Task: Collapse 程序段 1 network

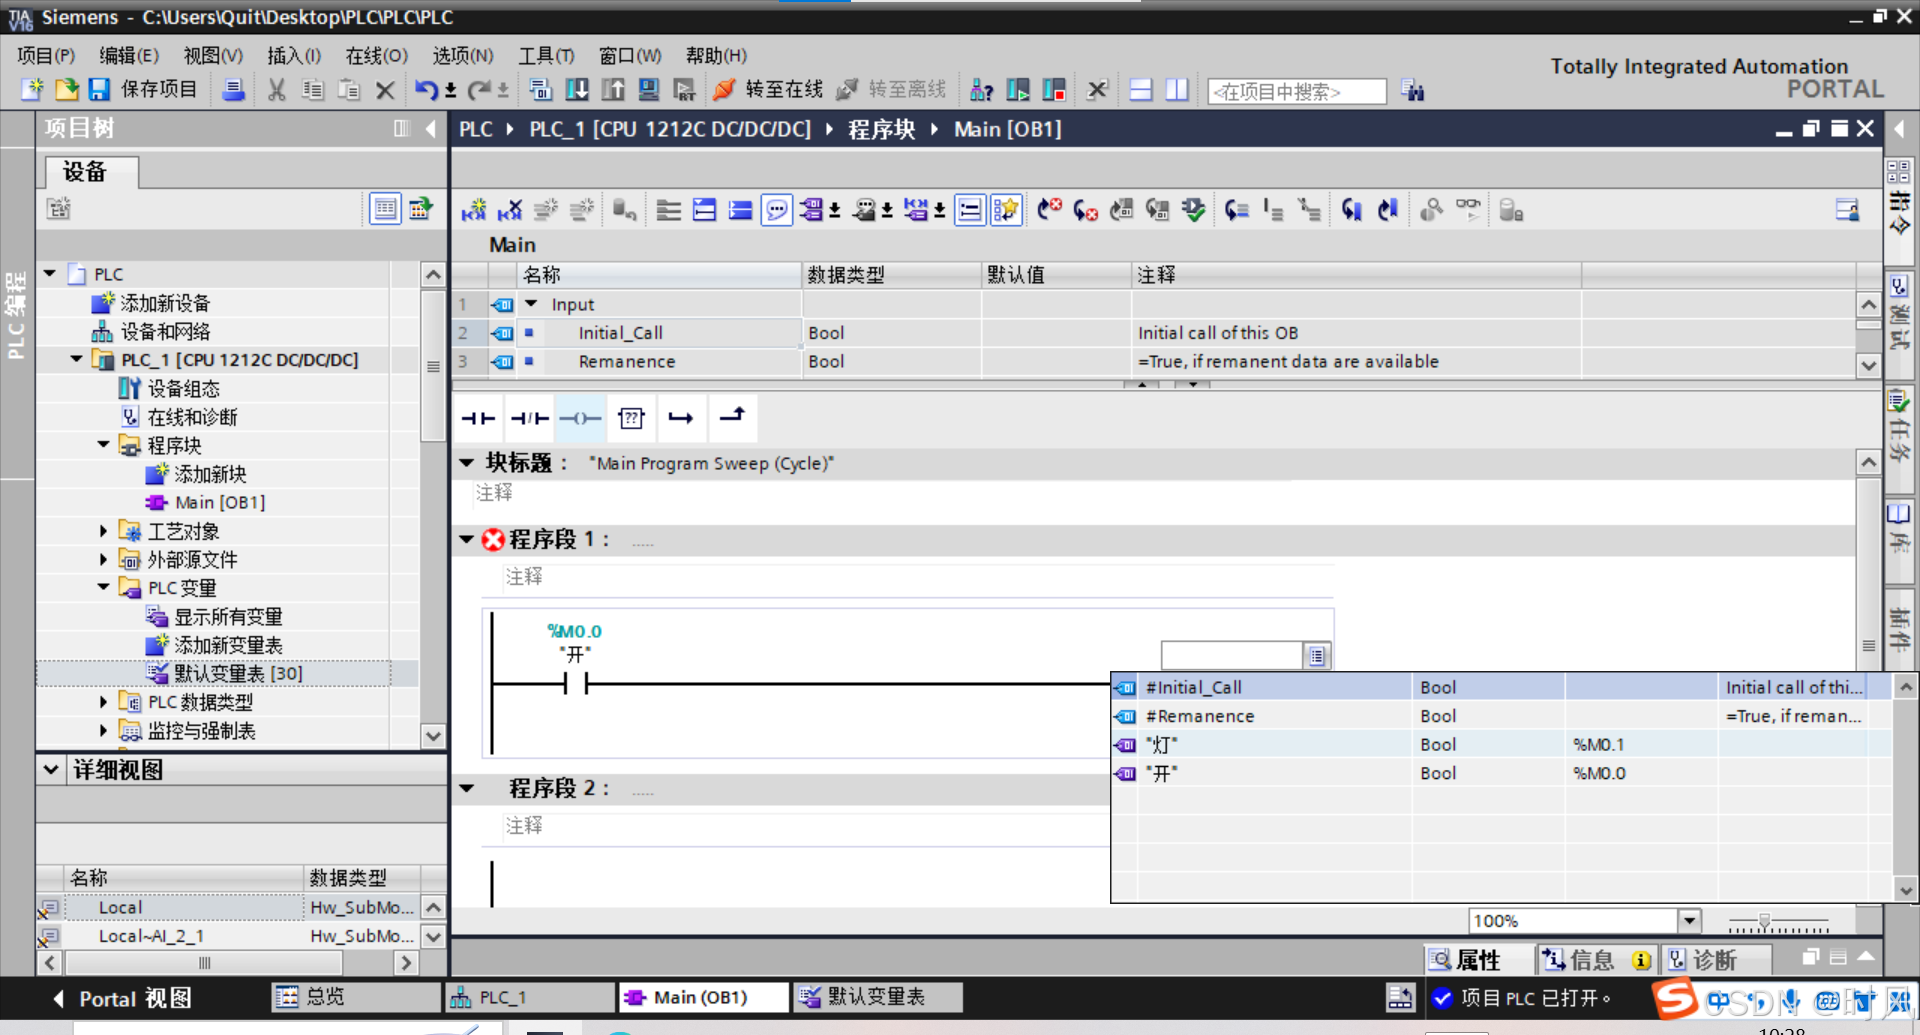Action: pos(467,540)
